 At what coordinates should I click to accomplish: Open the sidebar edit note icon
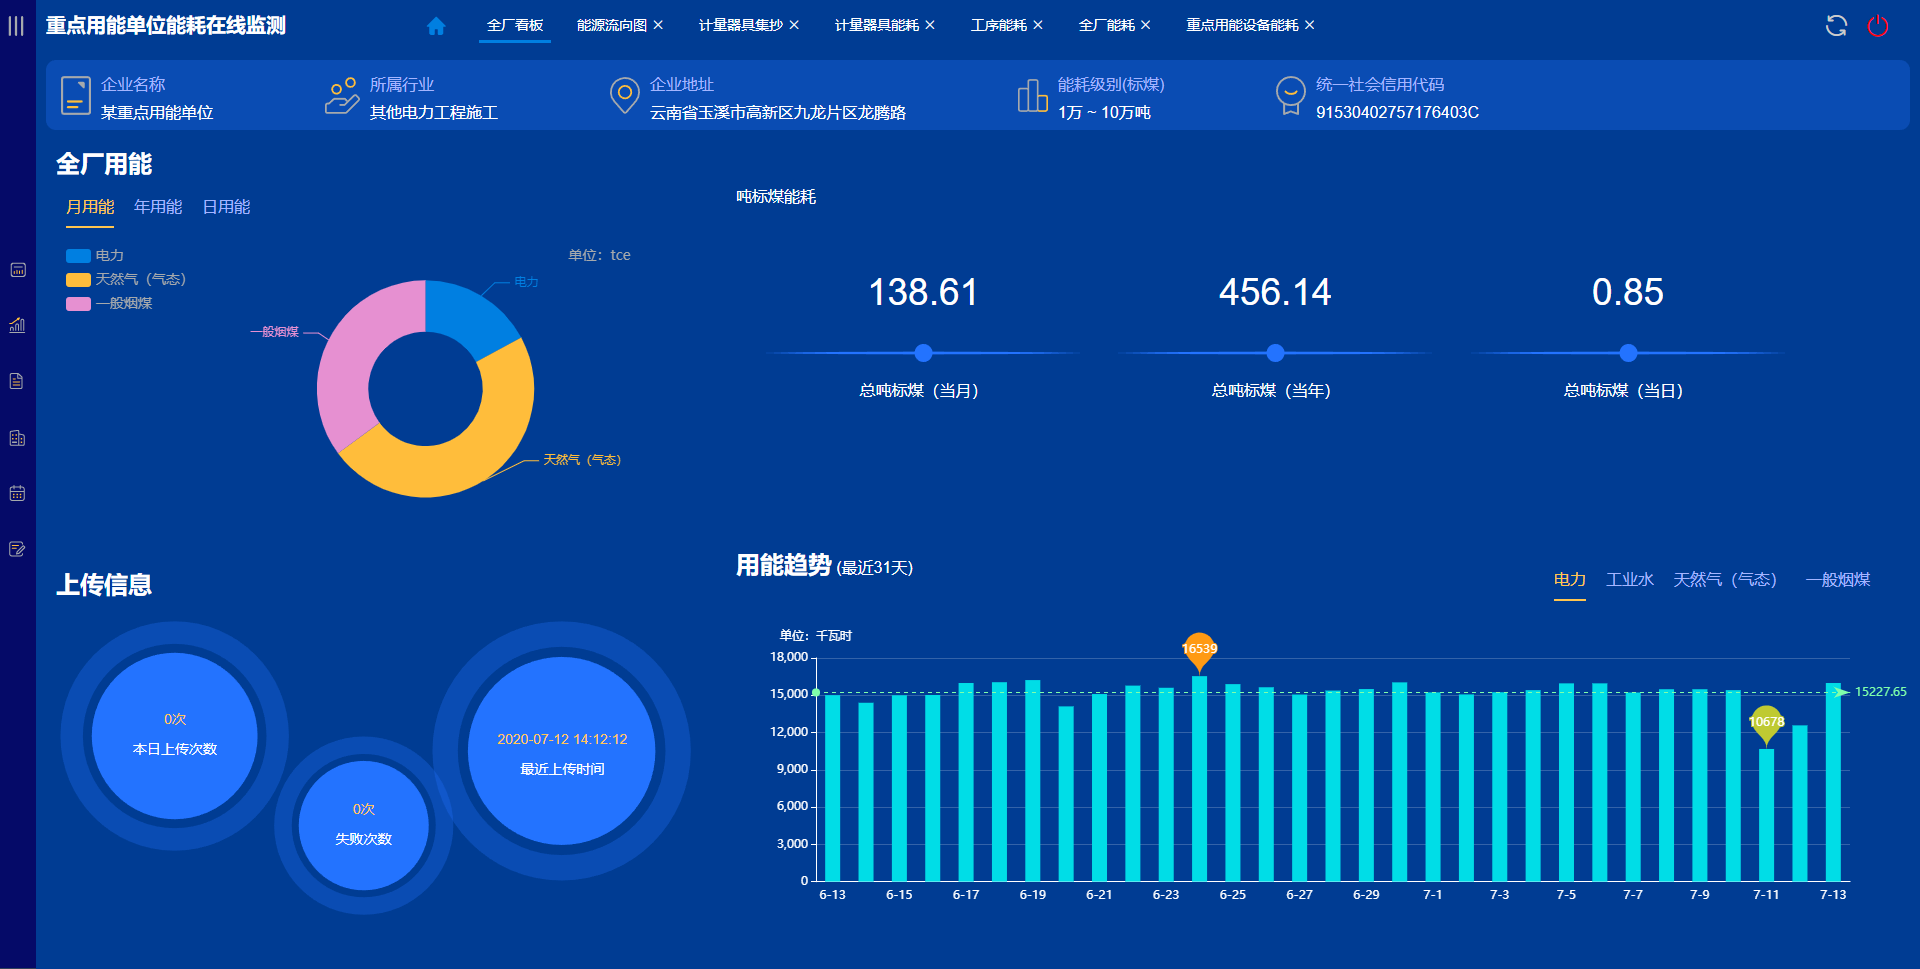coord(17,549)
